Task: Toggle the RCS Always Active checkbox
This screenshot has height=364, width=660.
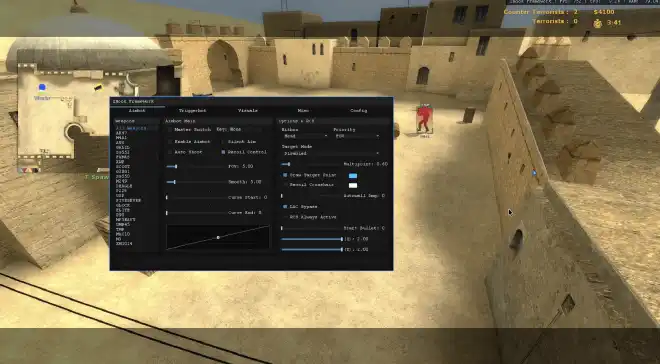Action: coord(285,217)
